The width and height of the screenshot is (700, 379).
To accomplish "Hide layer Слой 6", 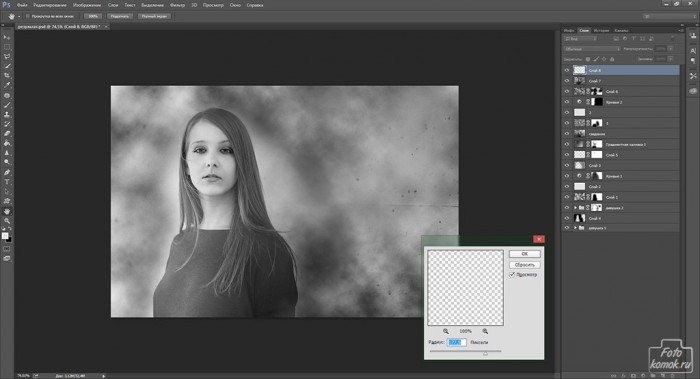I will coord(567,91).
